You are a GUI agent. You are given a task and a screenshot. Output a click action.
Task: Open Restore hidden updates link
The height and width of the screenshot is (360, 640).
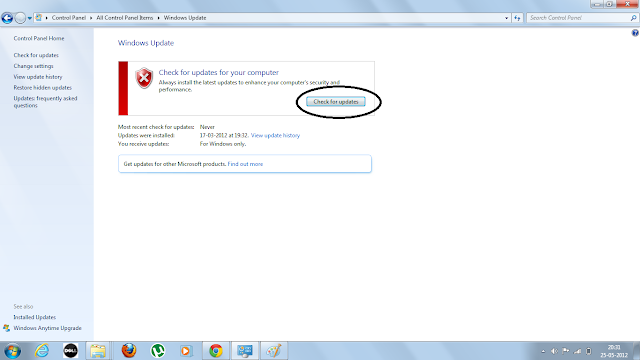(42, 88)
